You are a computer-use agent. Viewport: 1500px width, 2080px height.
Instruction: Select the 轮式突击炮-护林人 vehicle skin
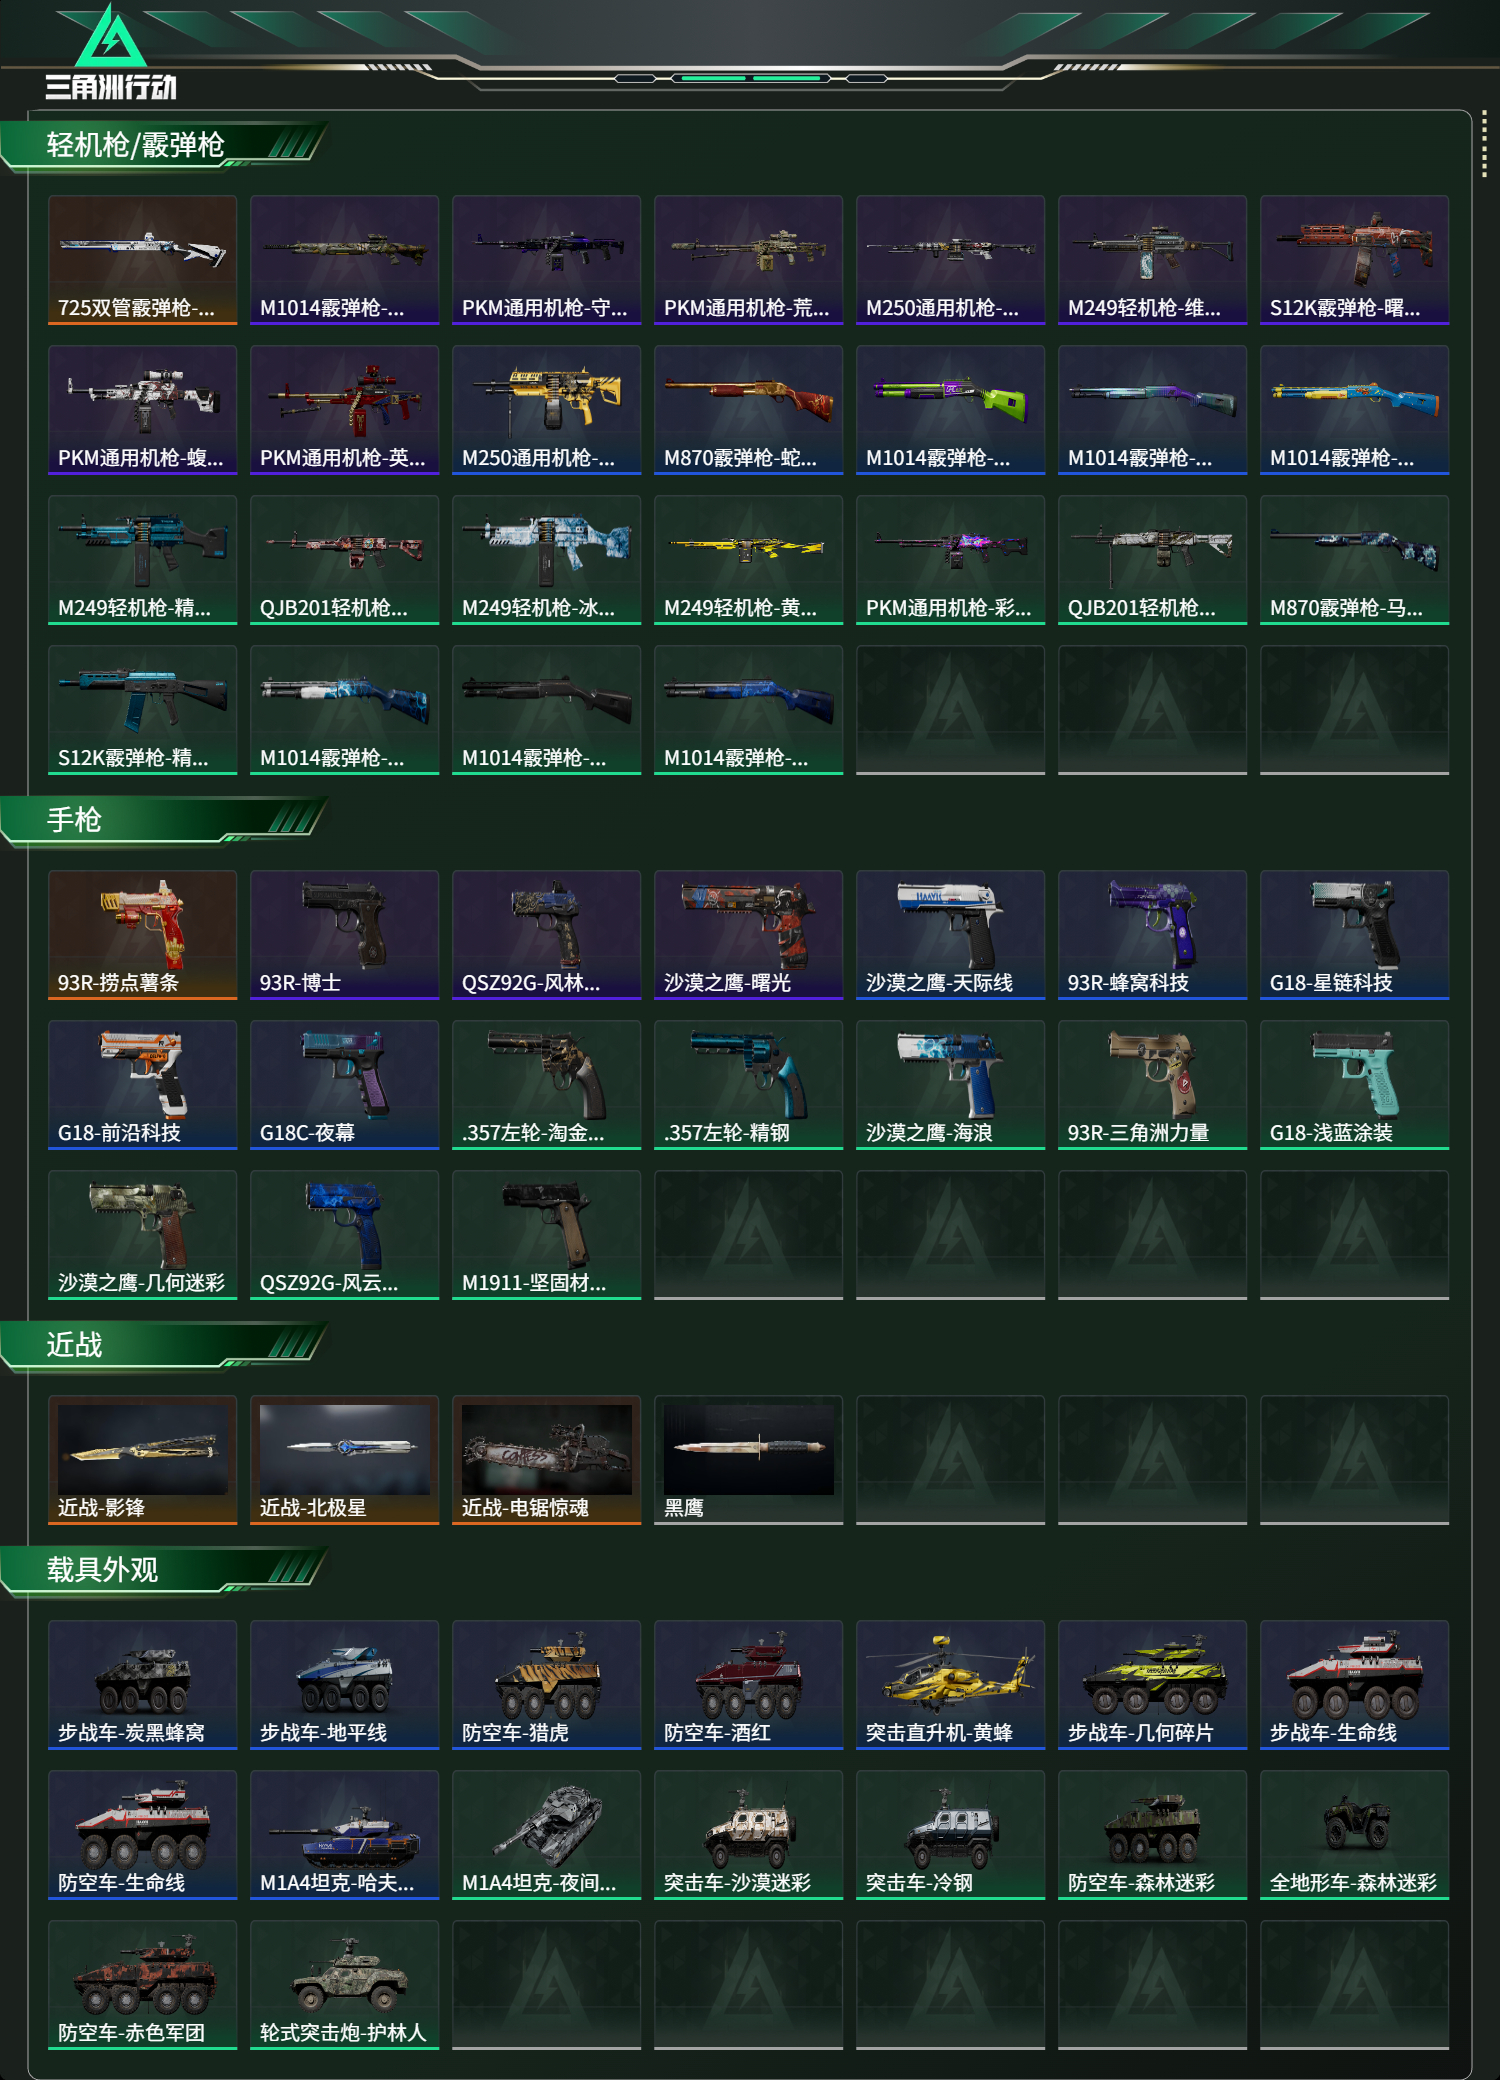(344, 1985)
